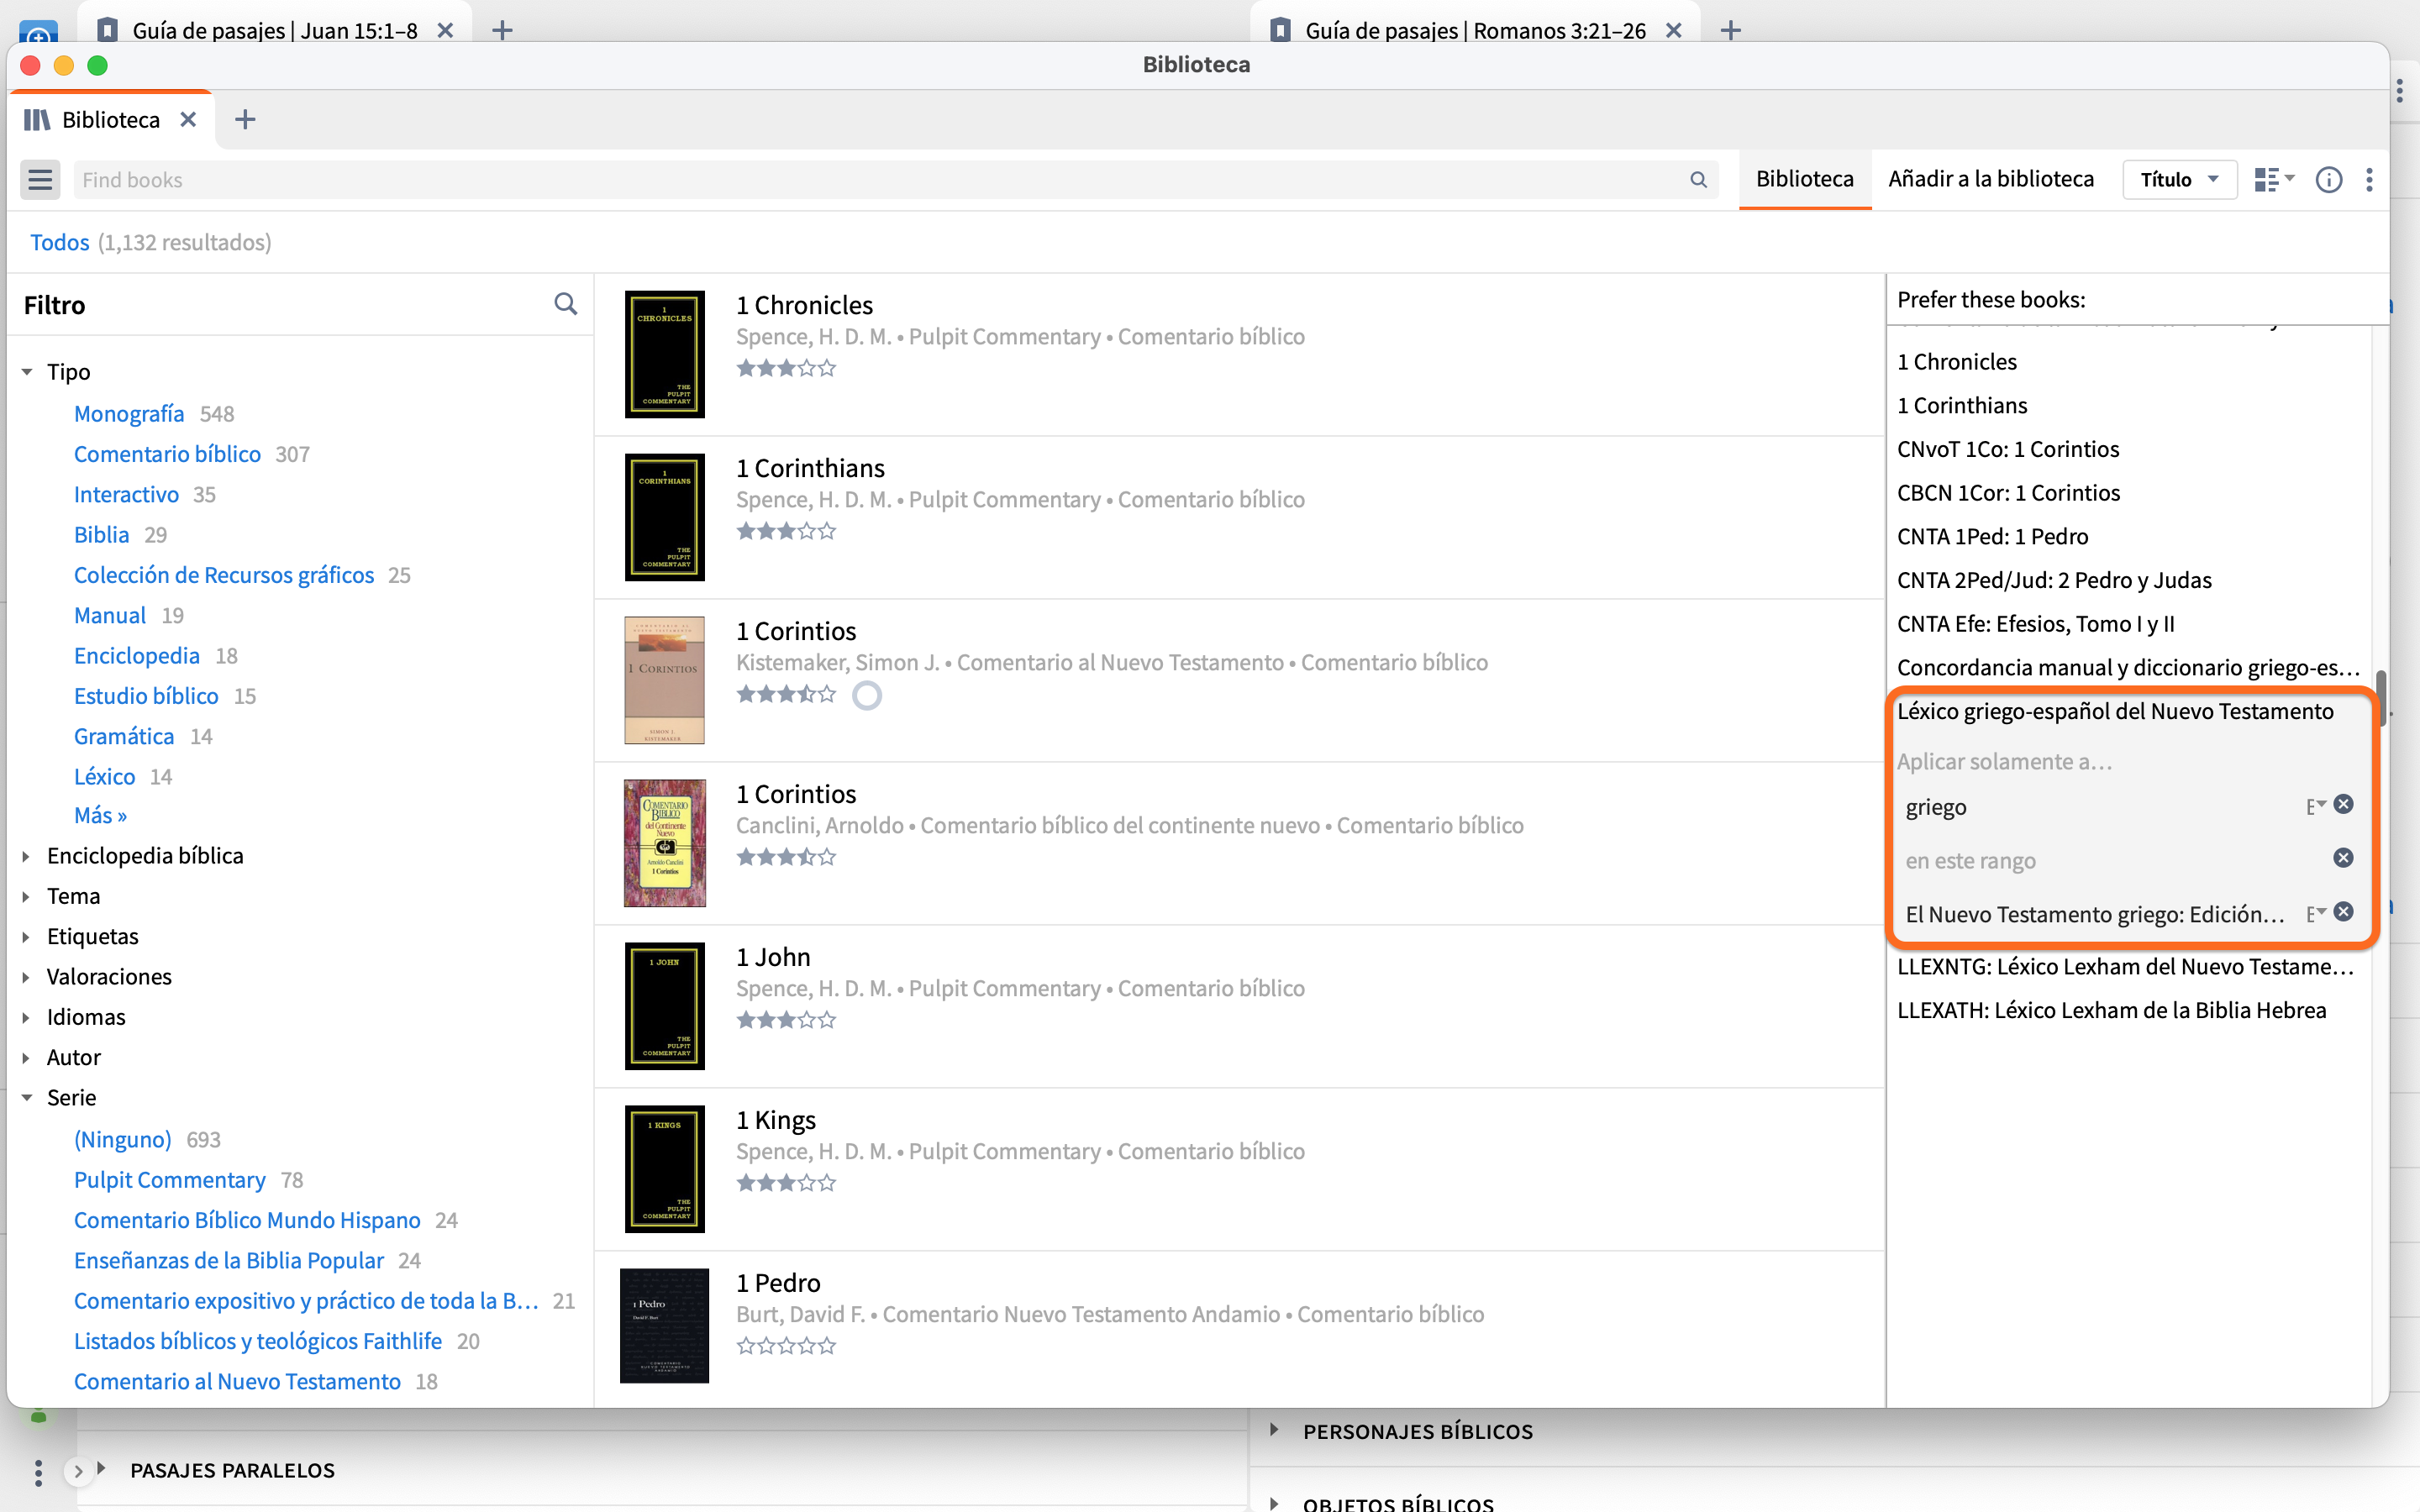This screenshot has height=1512, width=2420.
Task: Add new tab after Juan 15:1–8
Action: 503,30
